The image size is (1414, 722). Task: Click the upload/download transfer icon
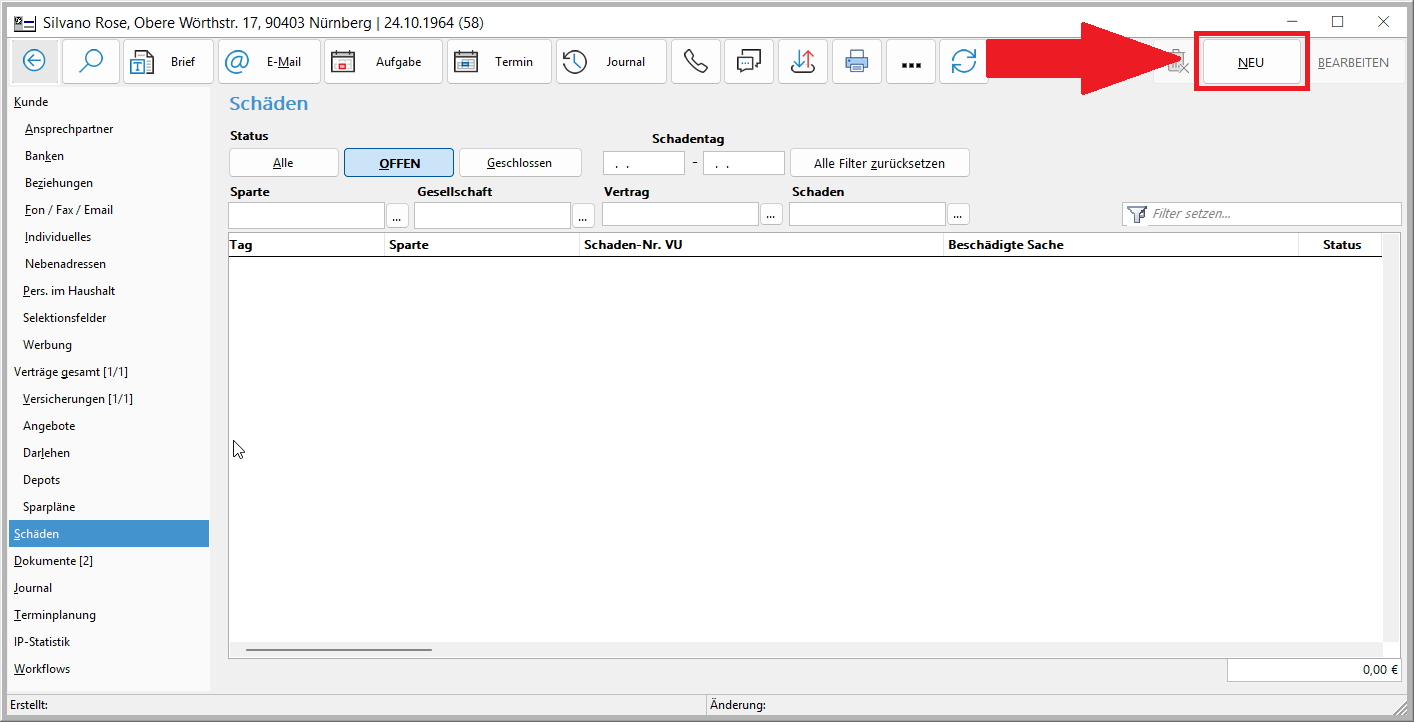click(x=802, y=62)
